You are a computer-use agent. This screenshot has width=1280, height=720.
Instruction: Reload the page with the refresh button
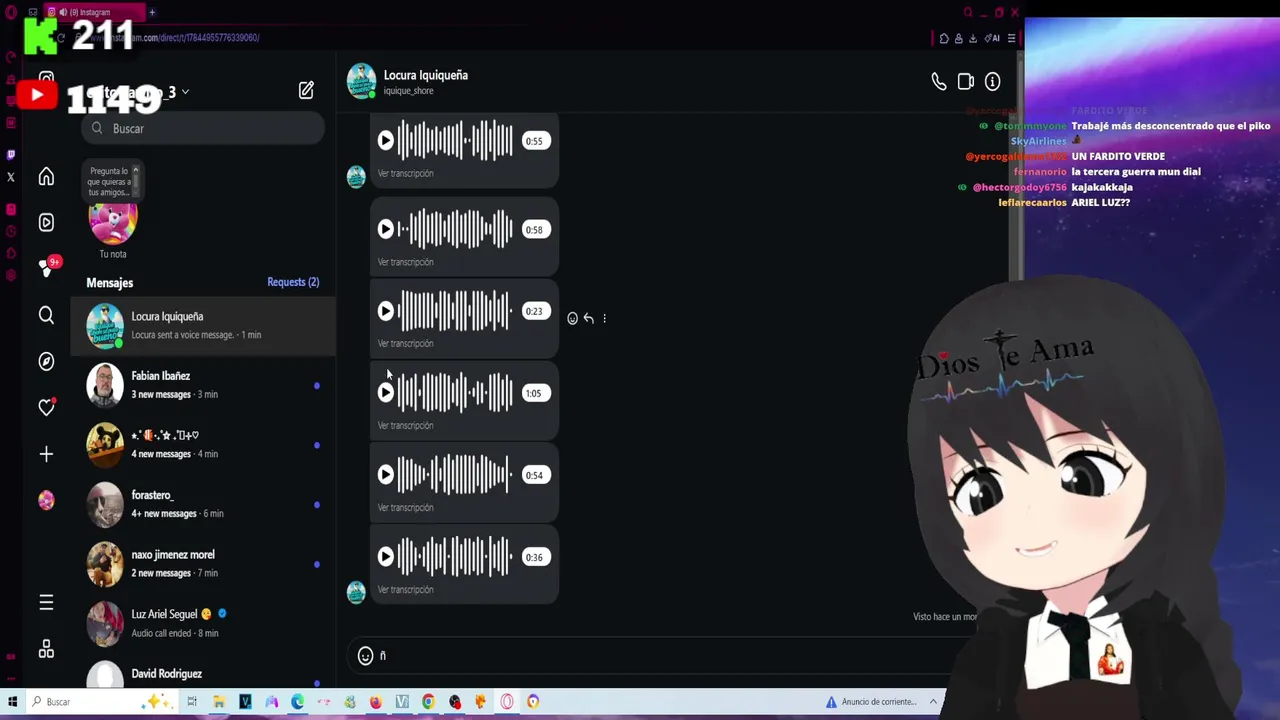point(61,38)
